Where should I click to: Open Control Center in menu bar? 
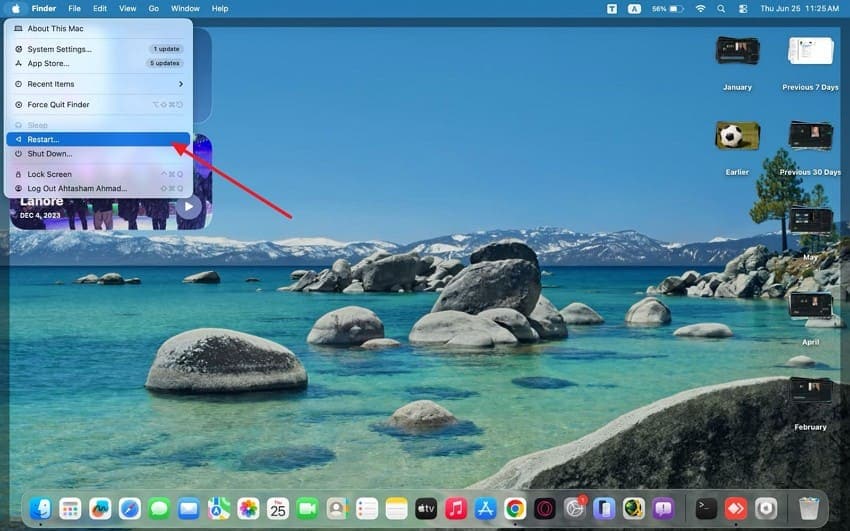(743, 9)
